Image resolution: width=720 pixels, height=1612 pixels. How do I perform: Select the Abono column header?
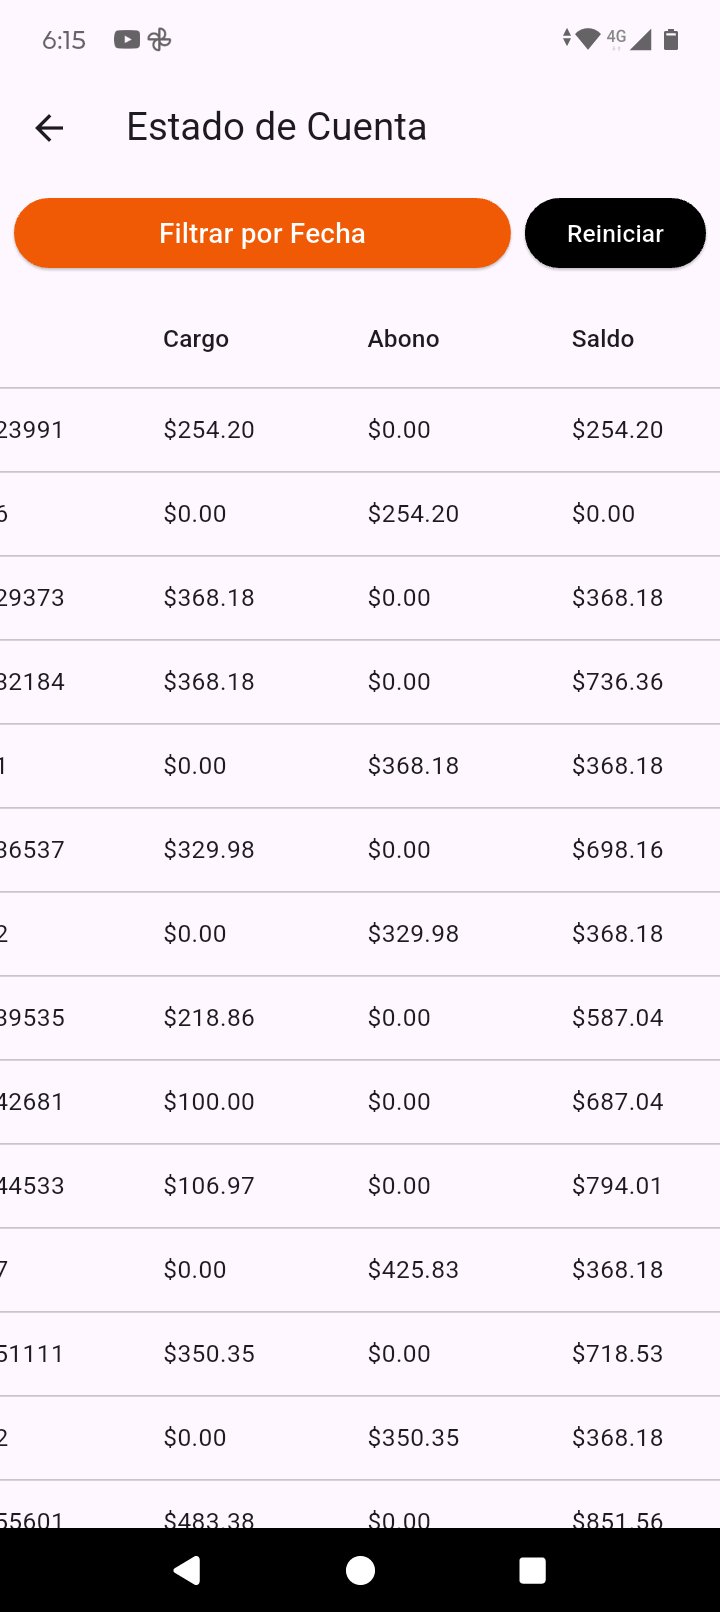click(x=403, y=339)
